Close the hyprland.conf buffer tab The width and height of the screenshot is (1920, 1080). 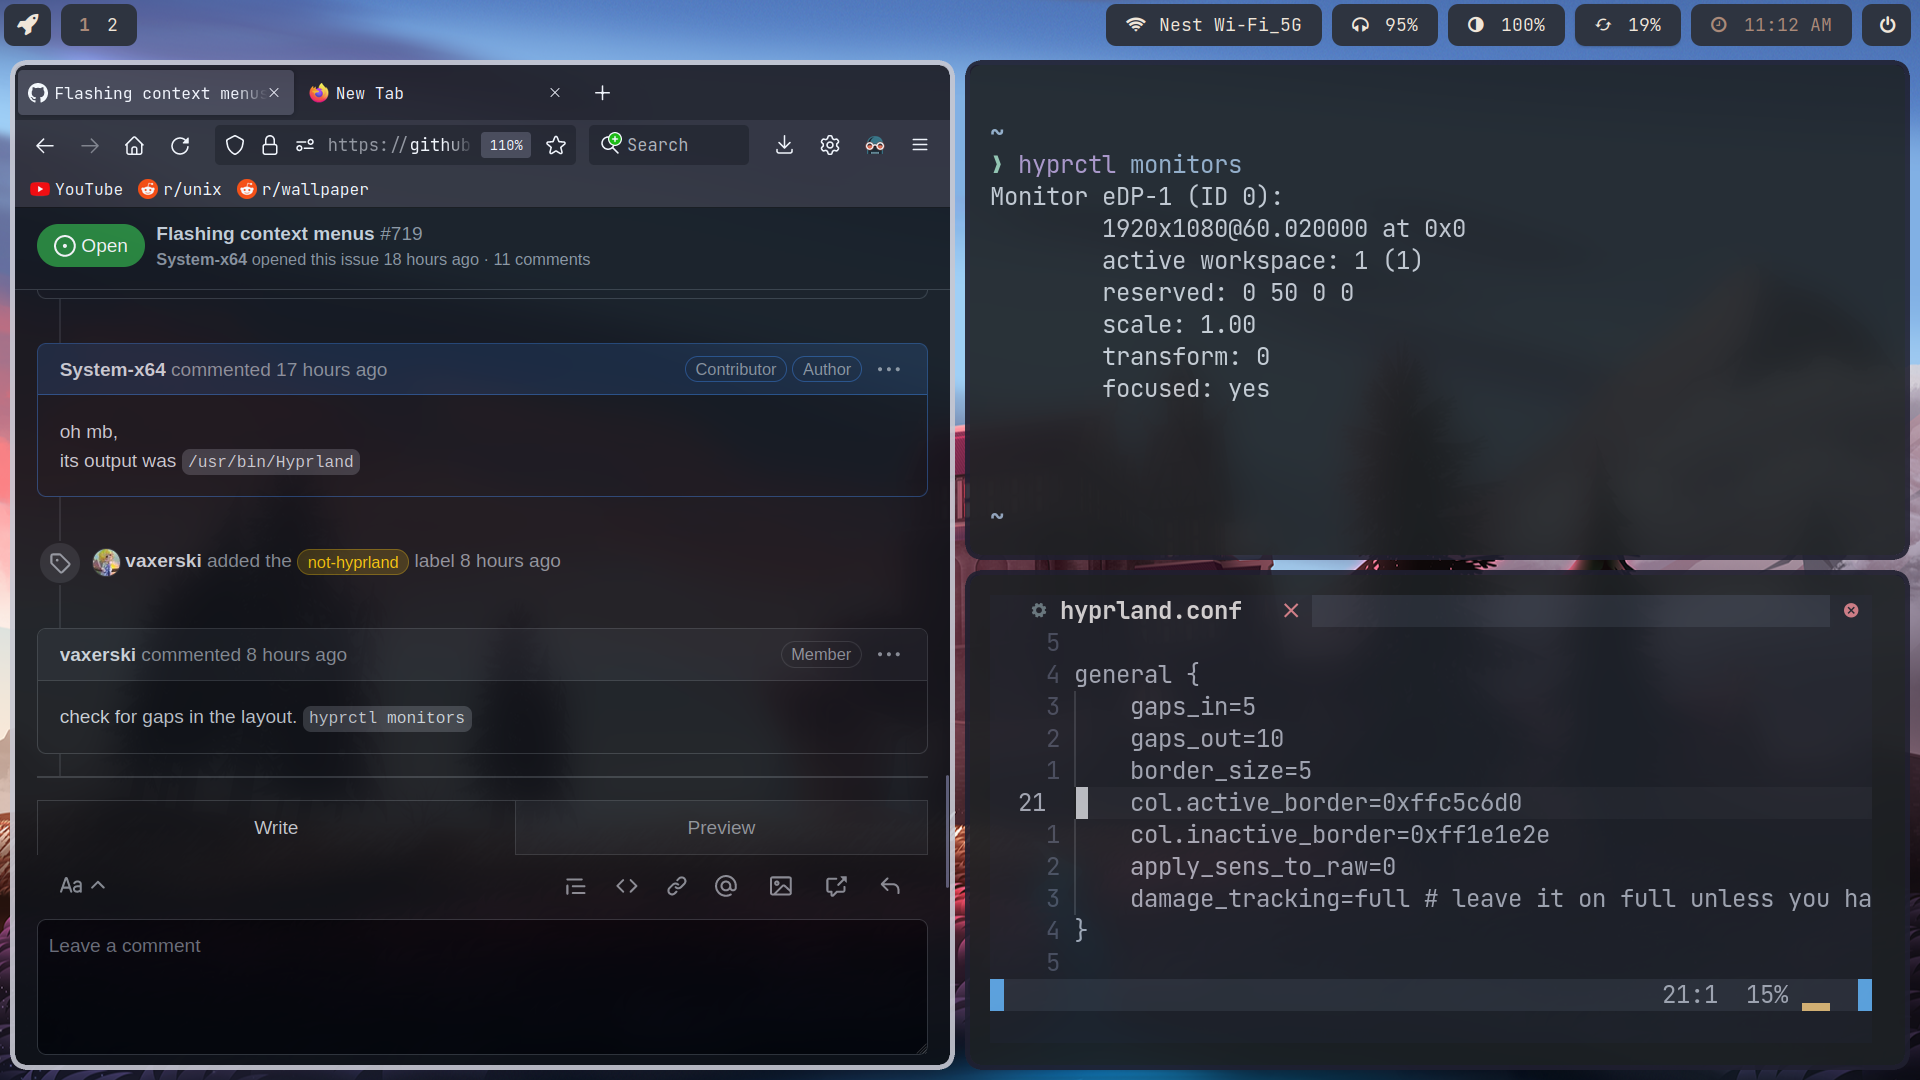[1291, 611]
